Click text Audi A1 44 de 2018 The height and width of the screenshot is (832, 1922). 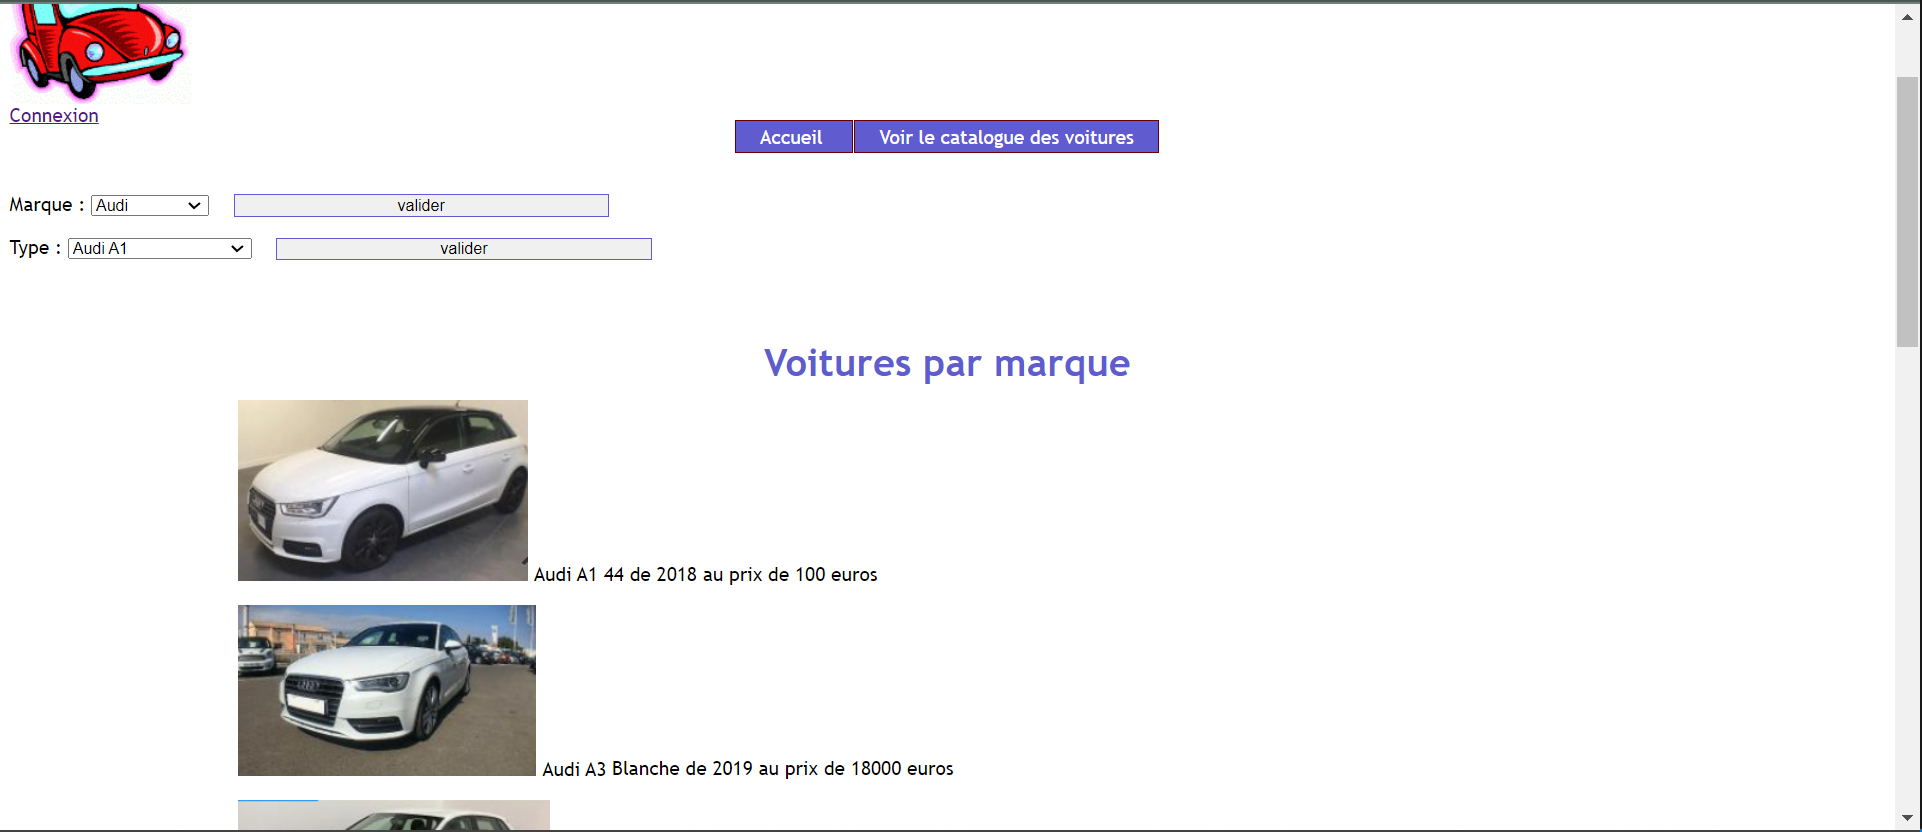615,574
